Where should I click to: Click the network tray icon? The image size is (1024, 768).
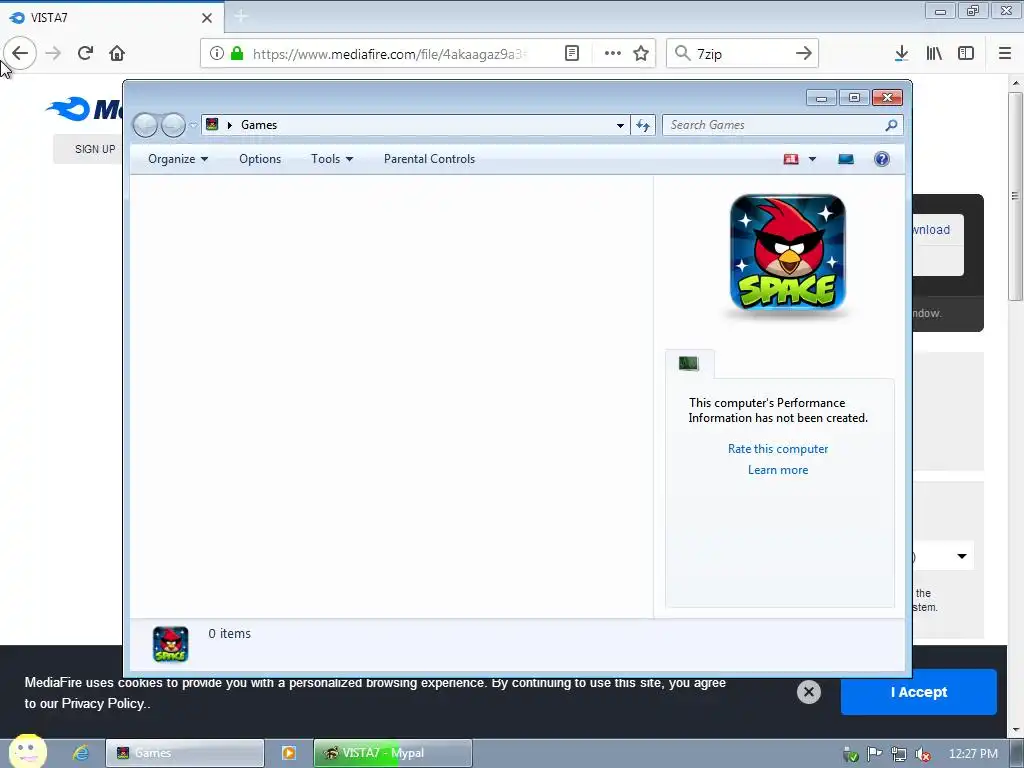(899, 754)
